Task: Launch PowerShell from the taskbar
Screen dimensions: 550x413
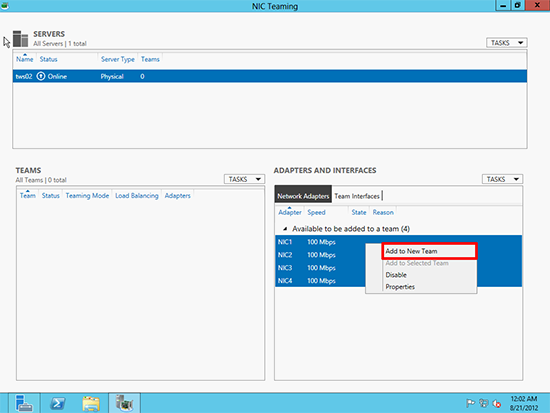Action: (58, 403)
